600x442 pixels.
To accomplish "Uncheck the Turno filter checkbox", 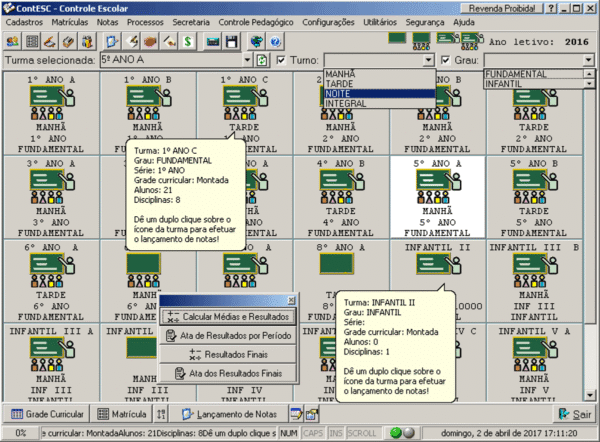I will 281,61.
